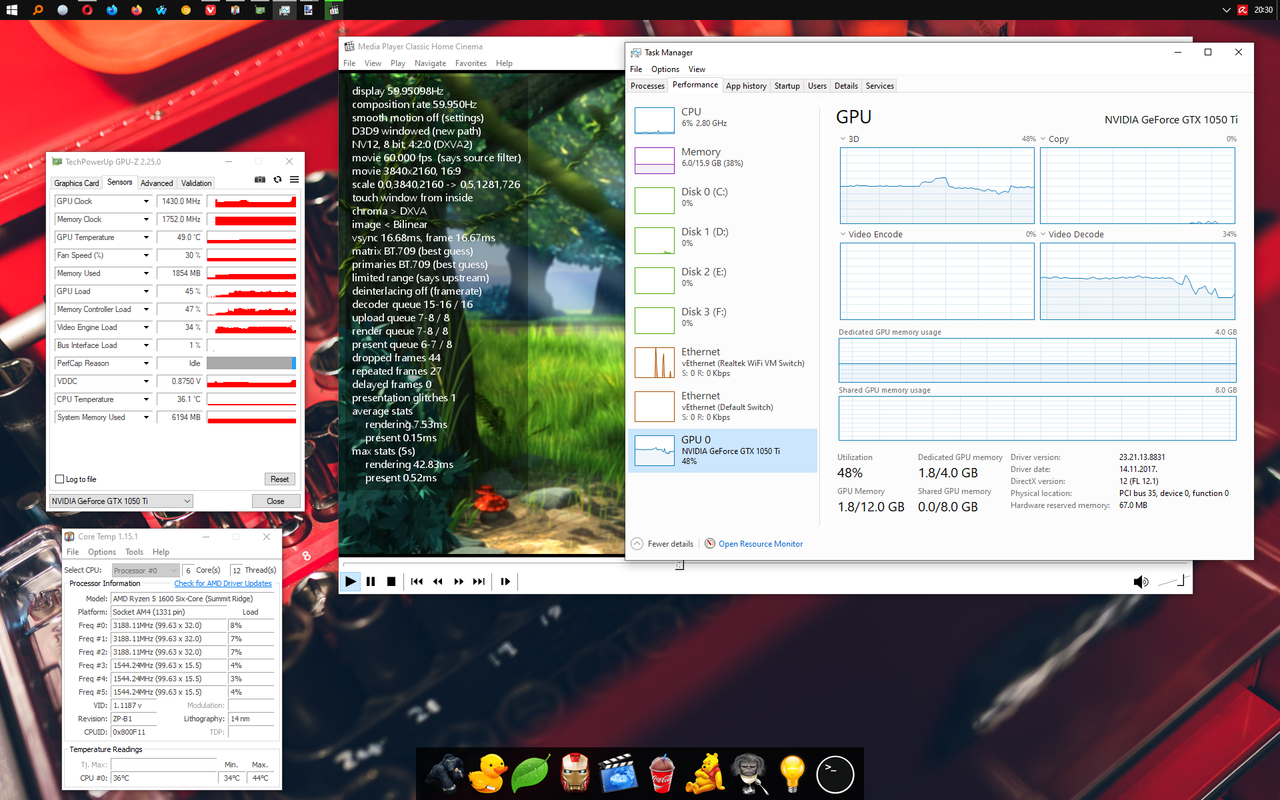Click the 20:30 clock in system tray
The image size is (1280, 800).
pyautogui.click(x=1265, y=10)
